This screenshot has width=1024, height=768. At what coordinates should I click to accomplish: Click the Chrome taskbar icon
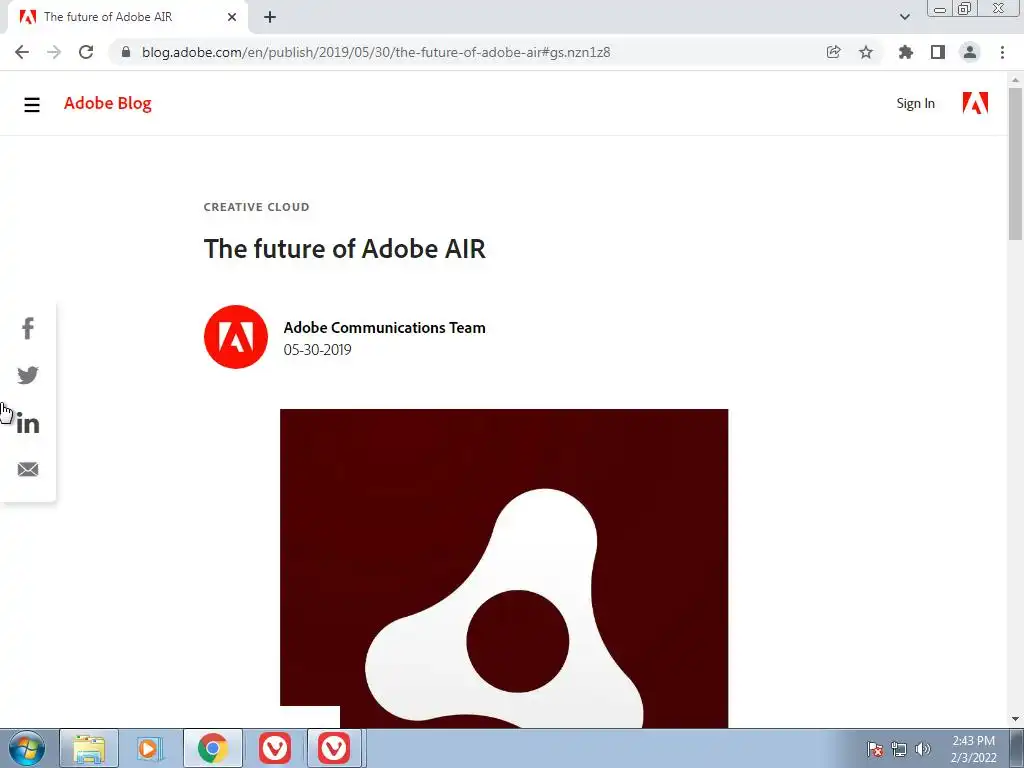(x=212, y=748)
